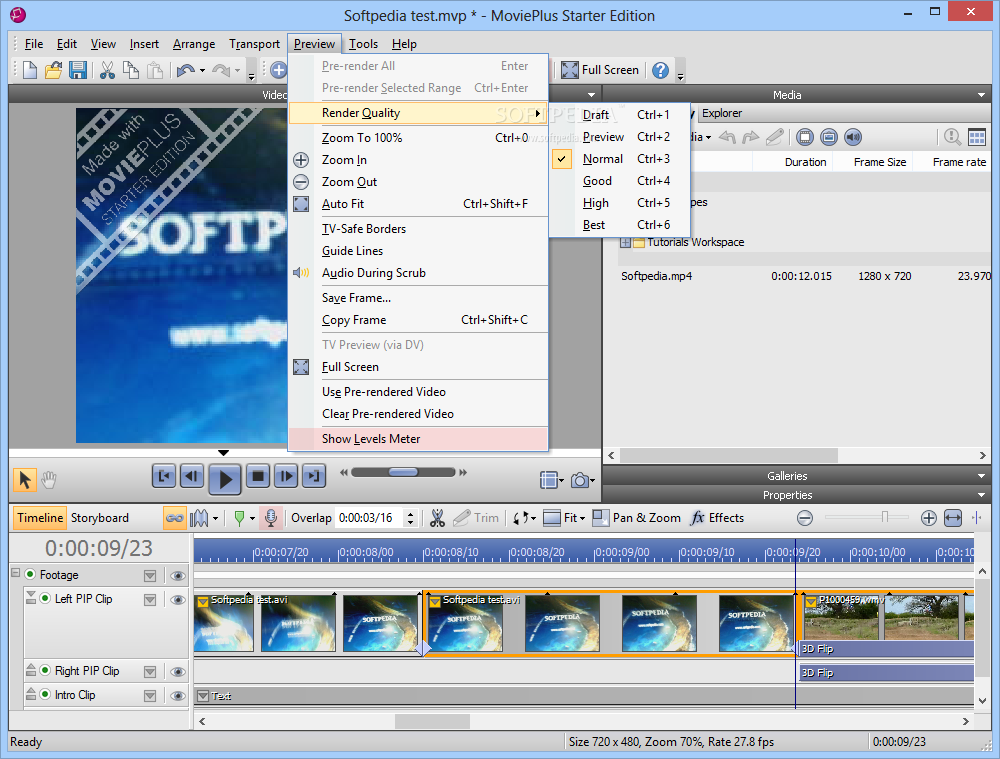Viewport: 1000px width, 759px height.
Task: Choose Draft render quality
Action: click(x=619, y=115)
